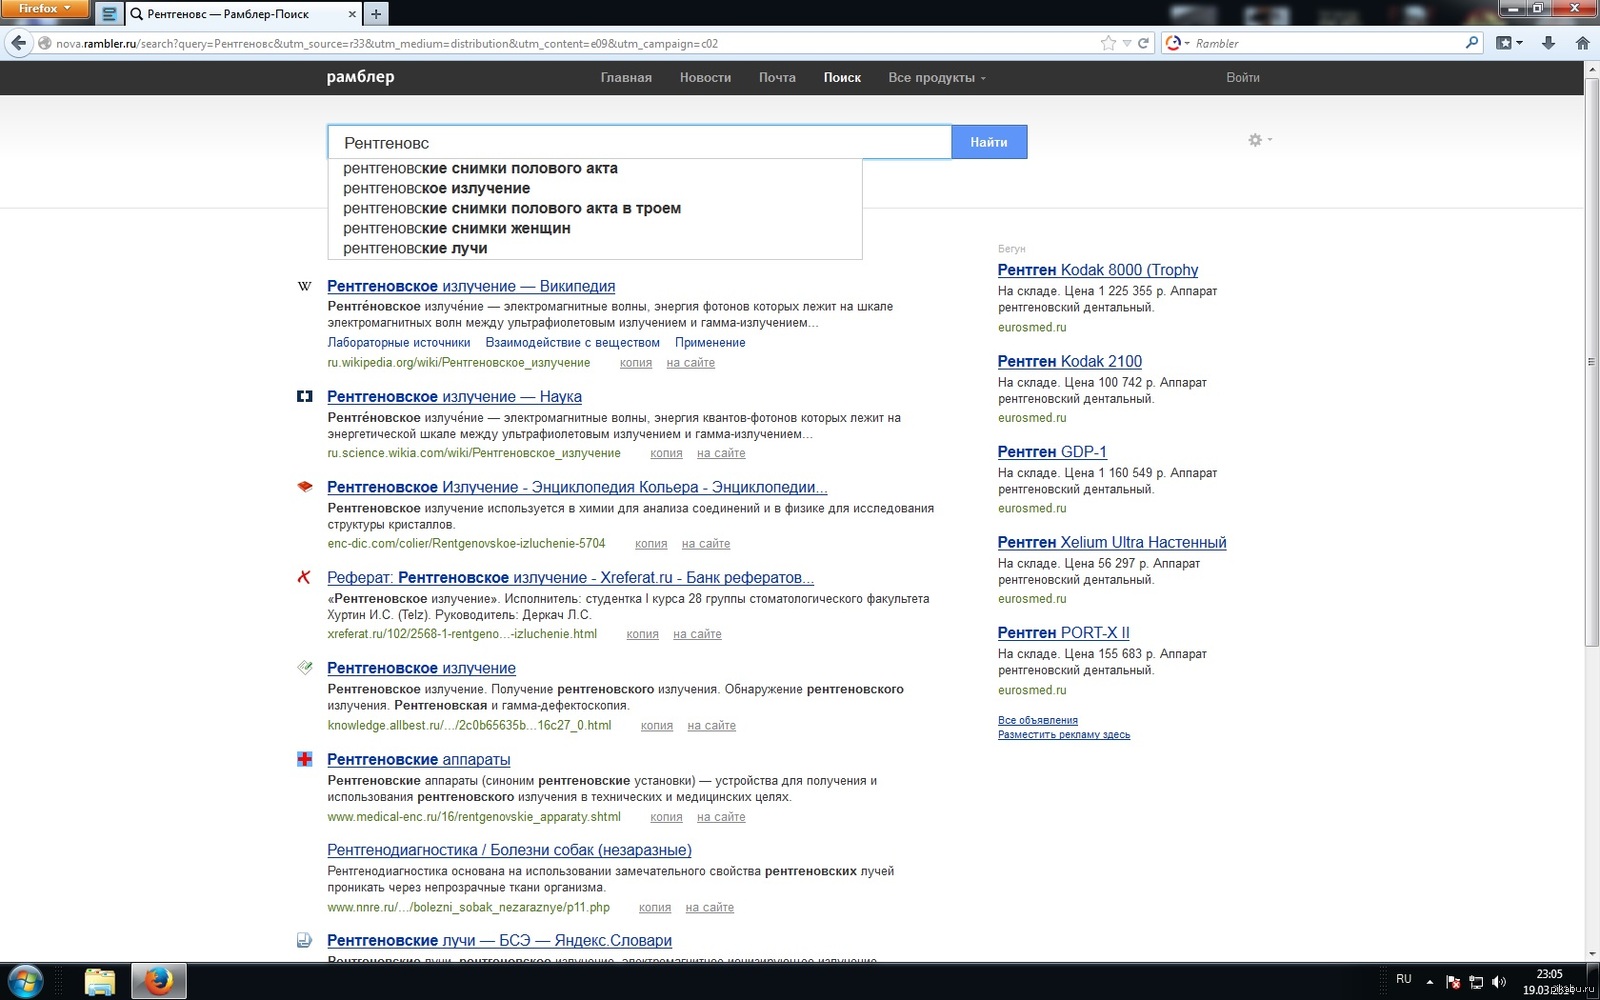1600x1000 pixels.
Task: Go to "Новости" in the Rambler navigation
Action: click(x=705, y=78)
